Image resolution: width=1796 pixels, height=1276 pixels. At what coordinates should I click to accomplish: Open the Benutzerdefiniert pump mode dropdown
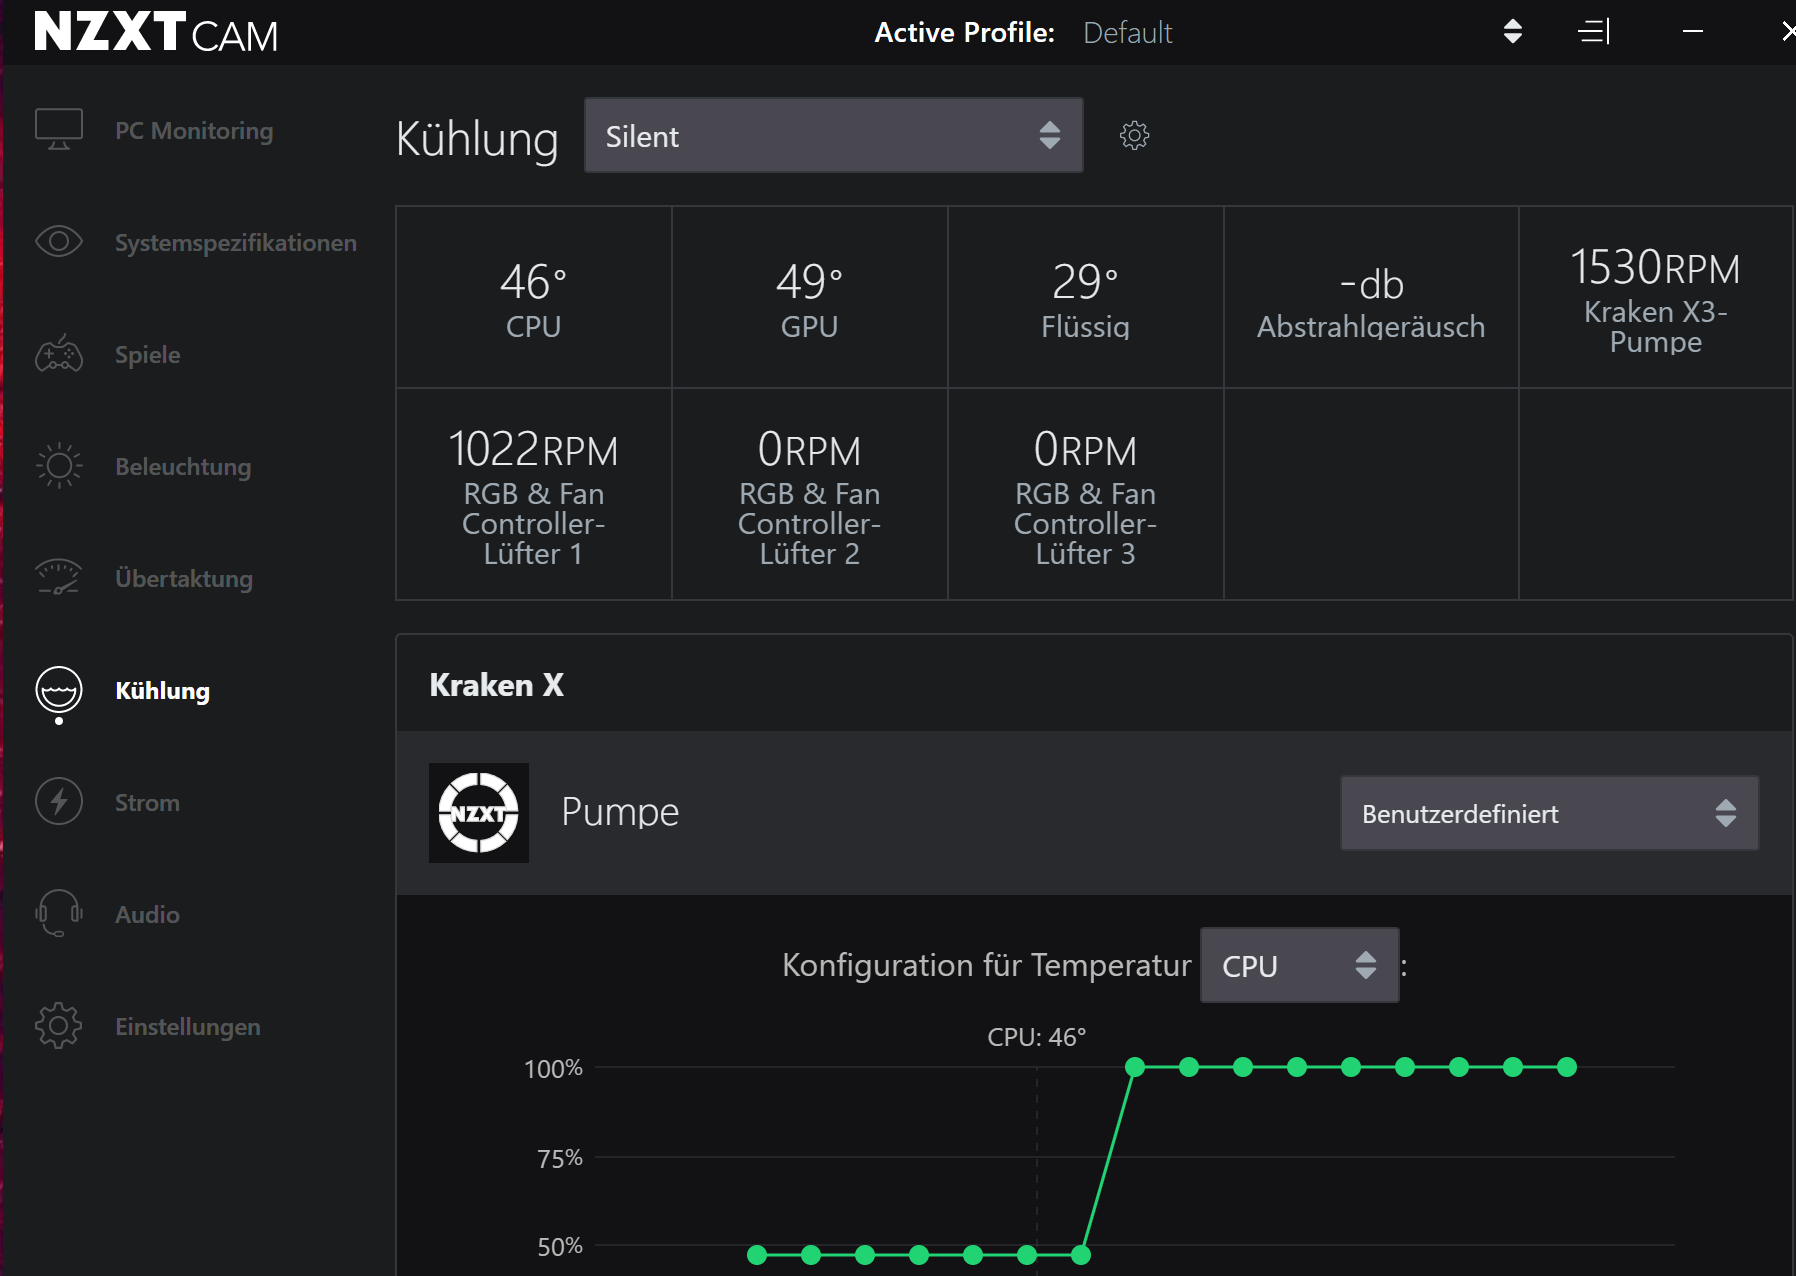1549,813
